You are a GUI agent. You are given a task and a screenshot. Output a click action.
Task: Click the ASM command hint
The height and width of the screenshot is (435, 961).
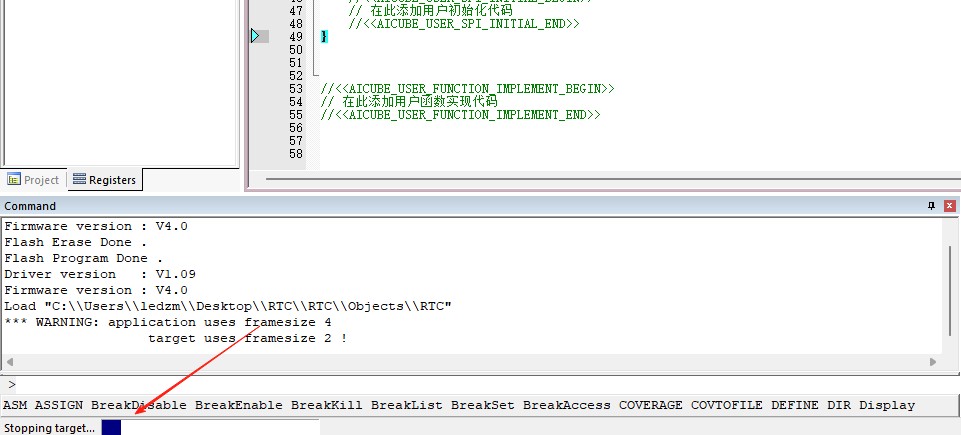(15, 405)
